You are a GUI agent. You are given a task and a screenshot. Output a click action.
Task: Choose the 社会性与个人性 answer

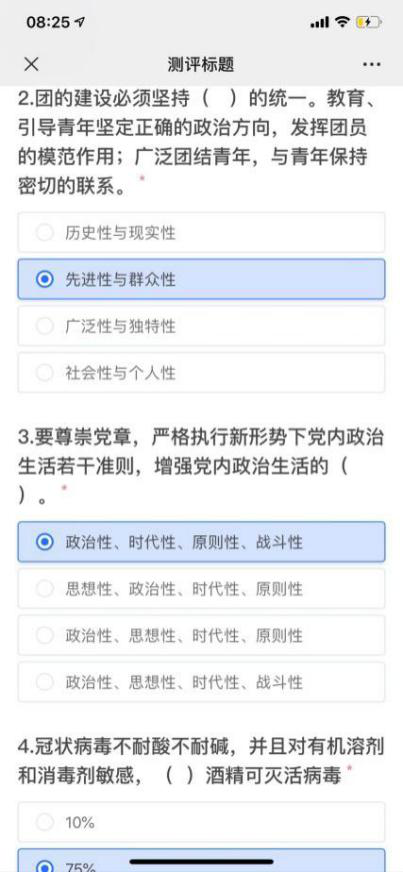201,373
